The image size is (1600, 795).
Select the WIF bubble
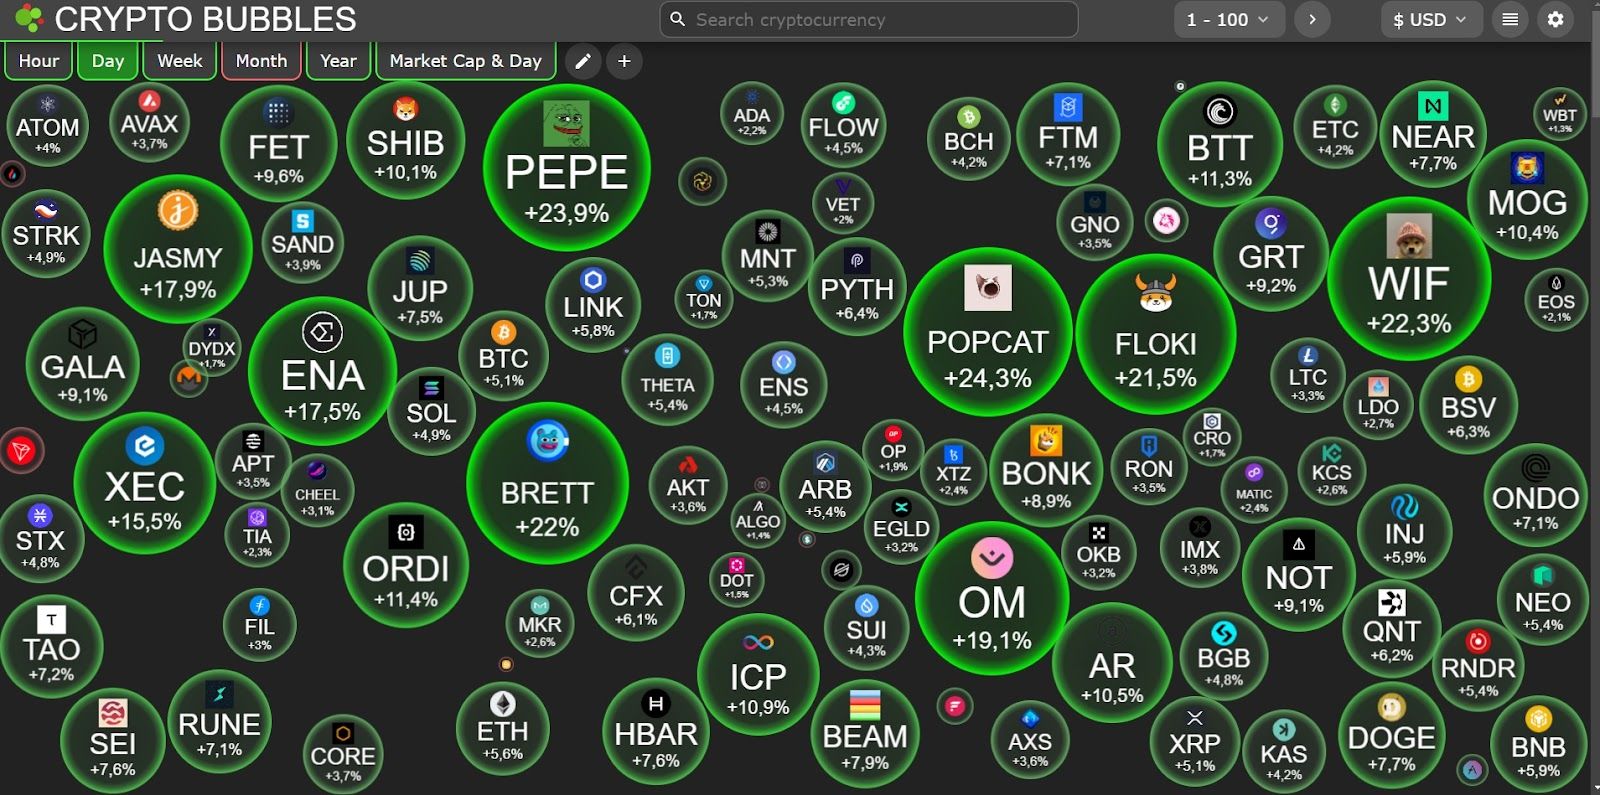click(1409, 277)
